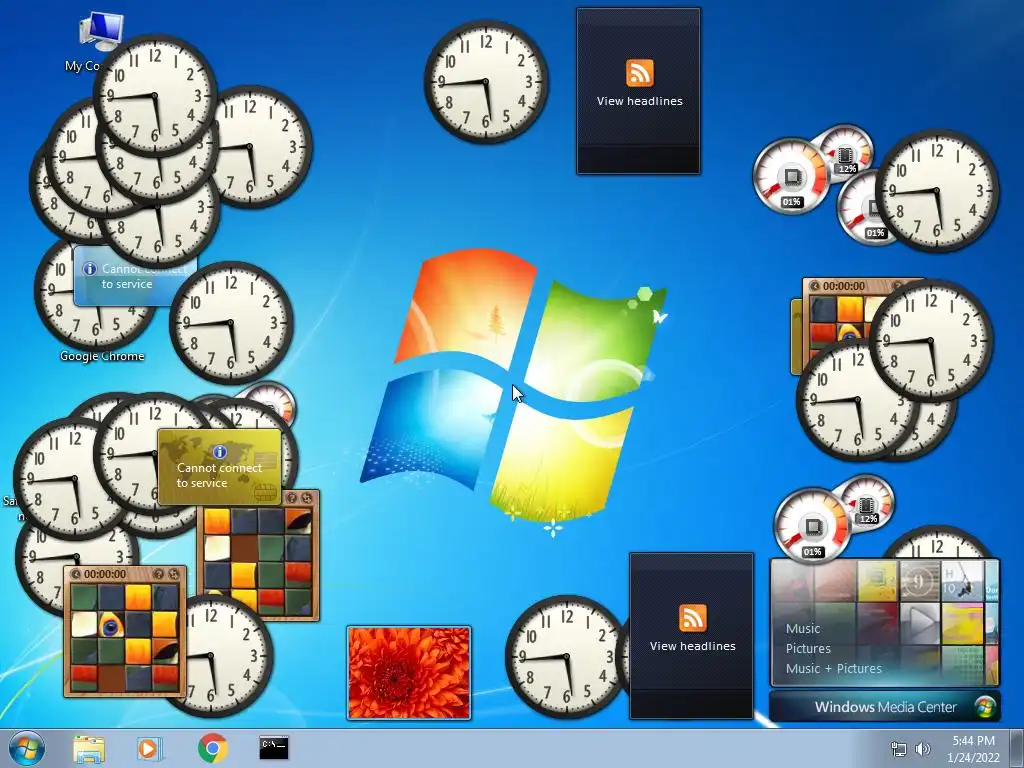Click the question mark icon on the puzzle below currency gadget
This screenshot has width=1024, height=768.
292,498
